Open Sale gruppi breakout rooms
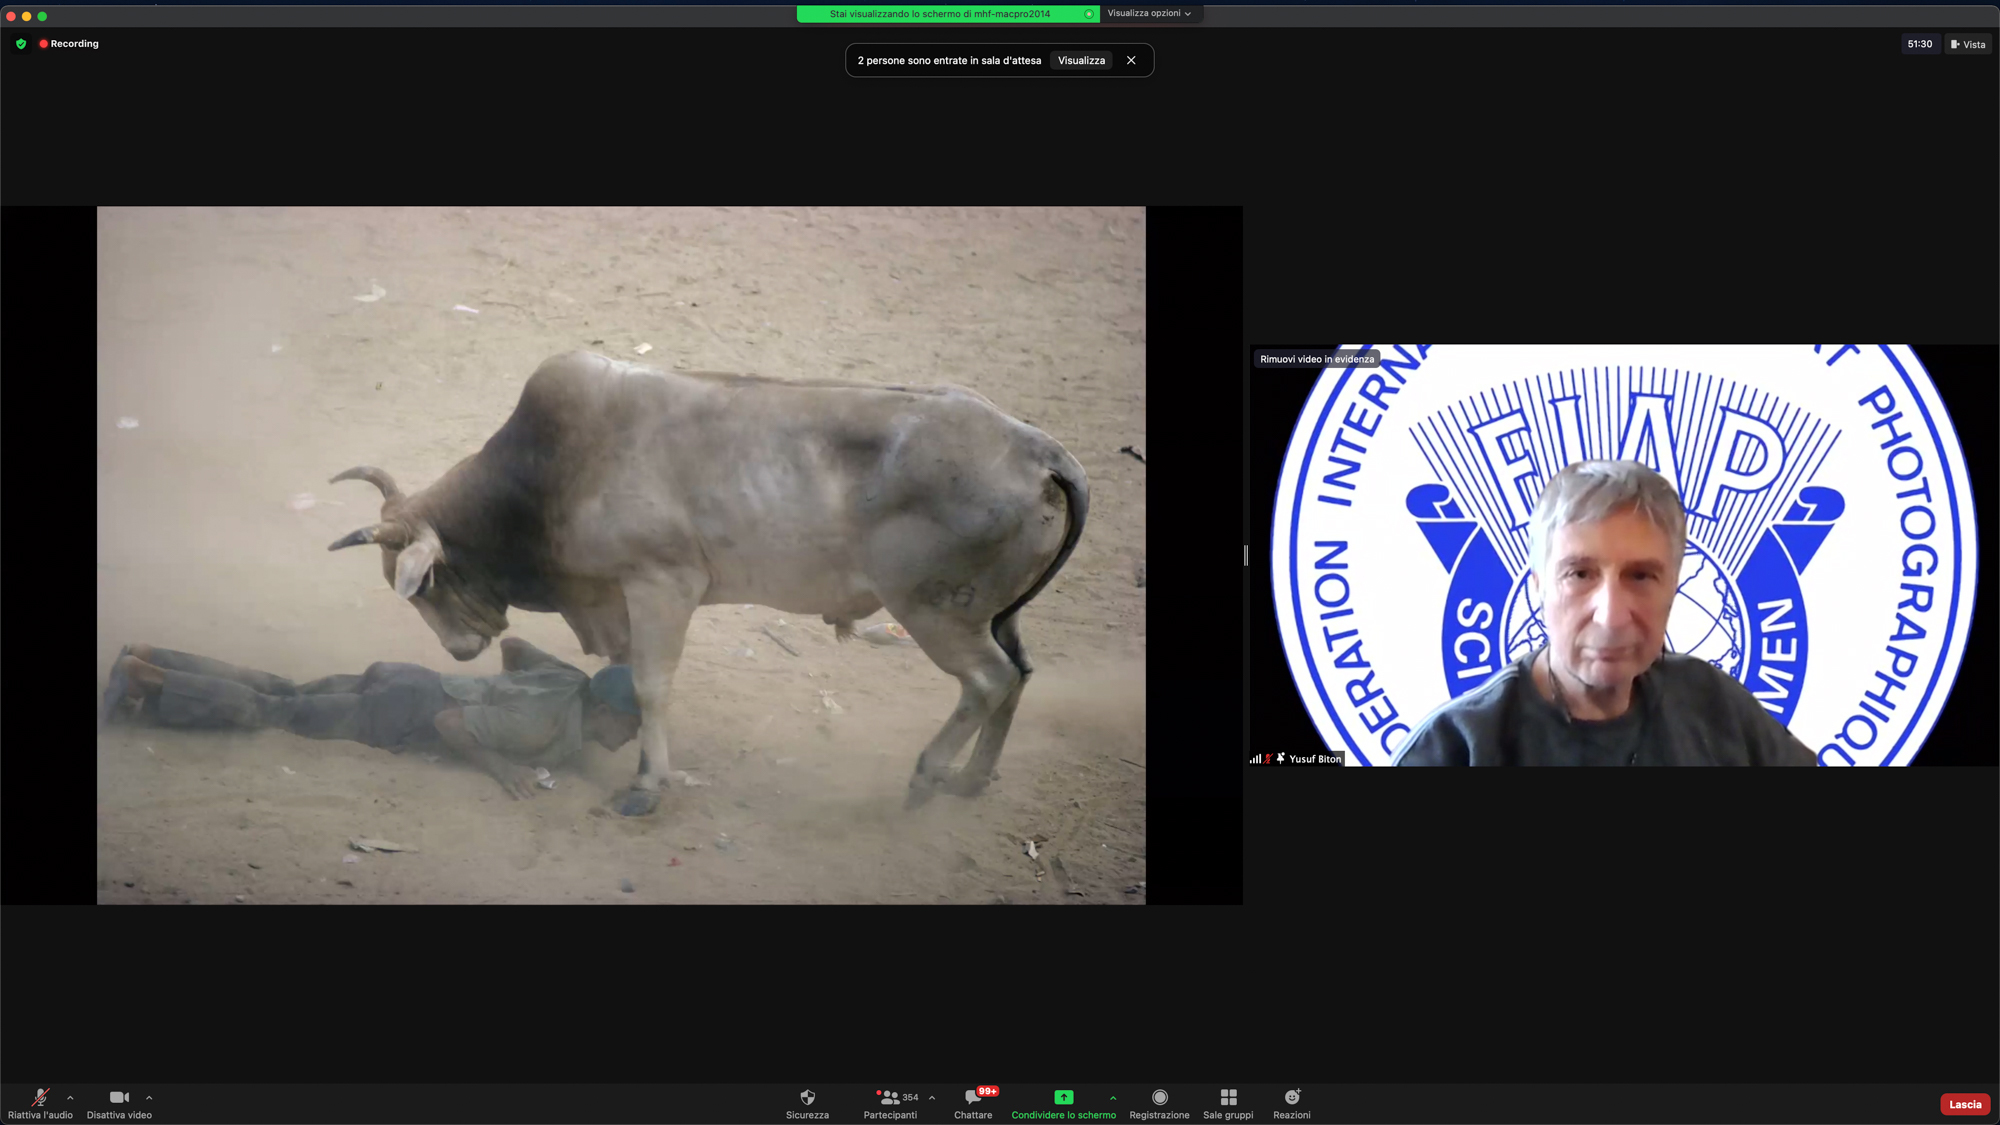The width and height of the screenshot is (2000, 1125). [x=1228, y=1098]
